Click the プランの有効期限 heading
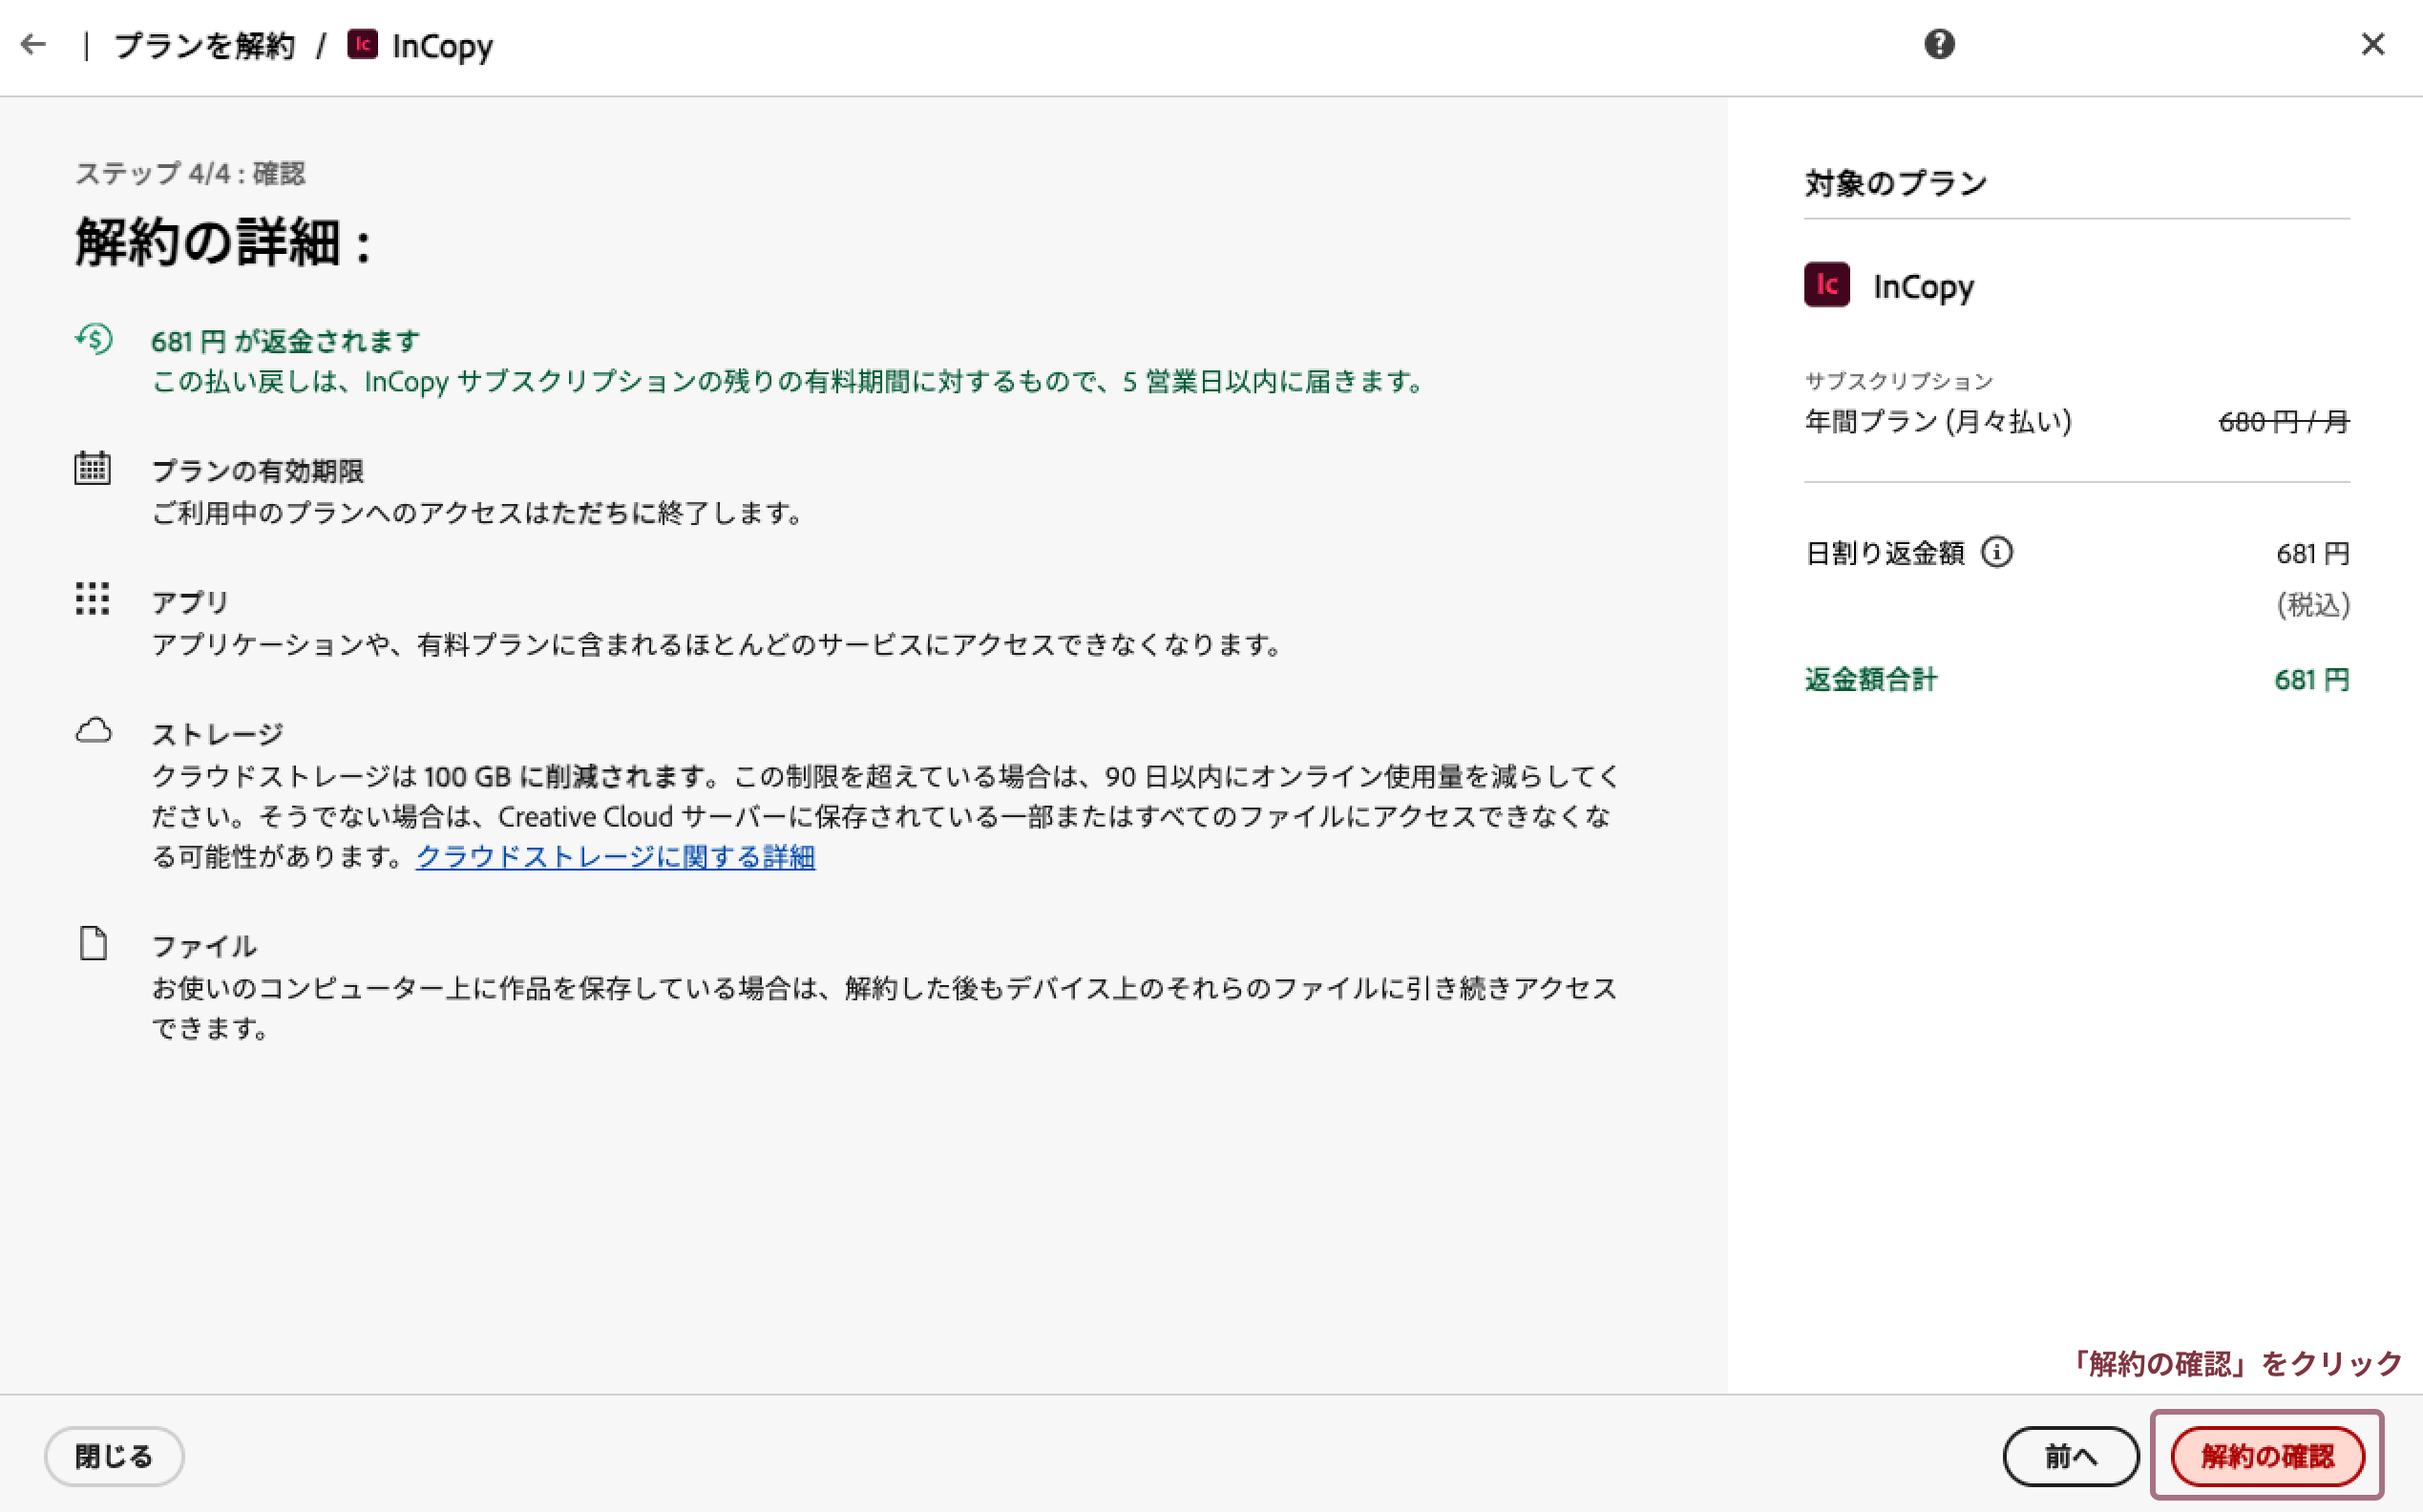This screenshot has height=1512, width=2423. (257, 471)
